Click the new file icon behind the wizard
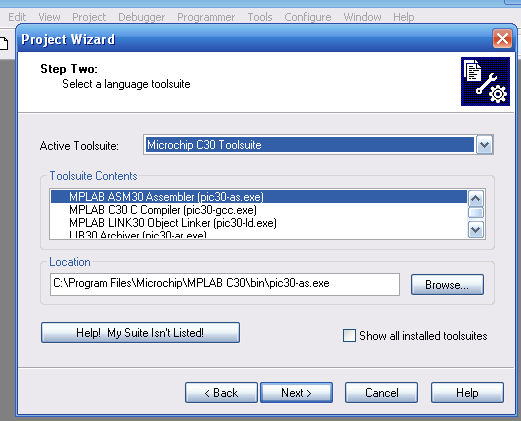 [x=3, y=44]
